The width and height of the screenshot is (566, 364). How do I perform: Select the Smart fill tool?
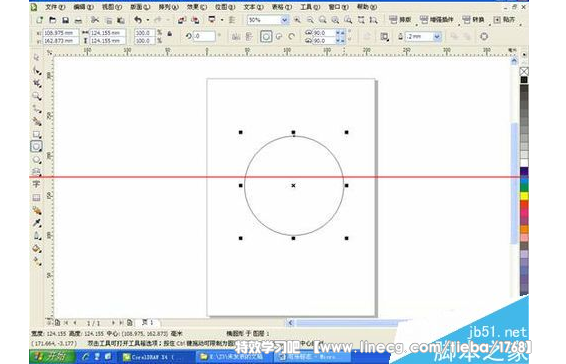[36, 121]
